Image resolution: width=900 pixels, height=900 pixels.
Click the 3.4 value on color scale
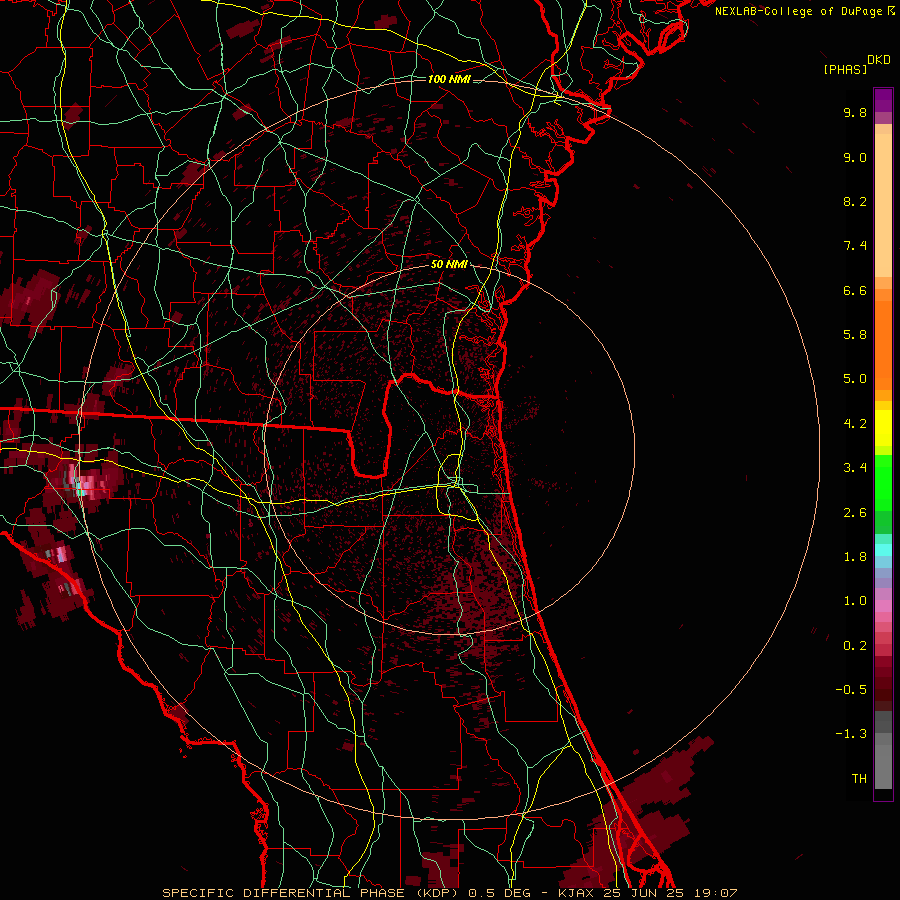click(855, 468)
